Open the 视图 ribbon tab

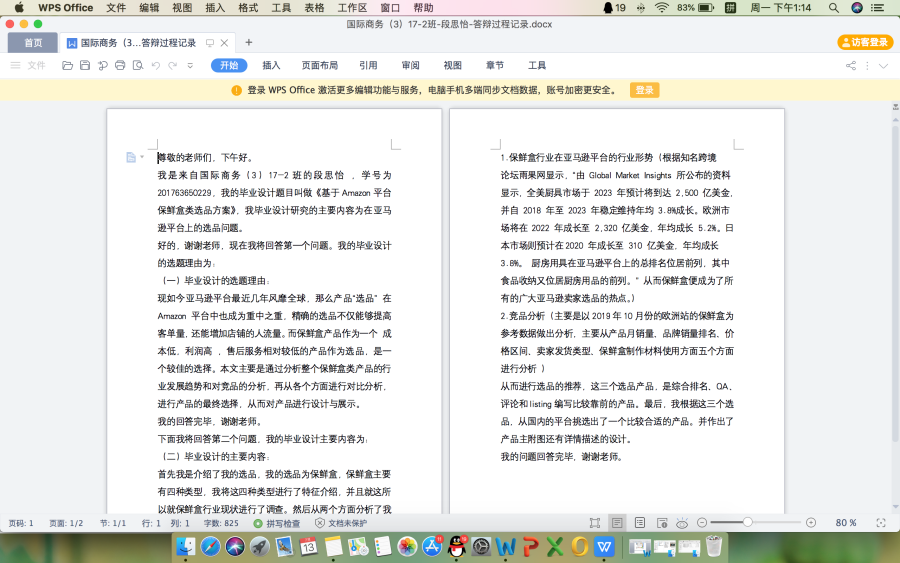452,65
